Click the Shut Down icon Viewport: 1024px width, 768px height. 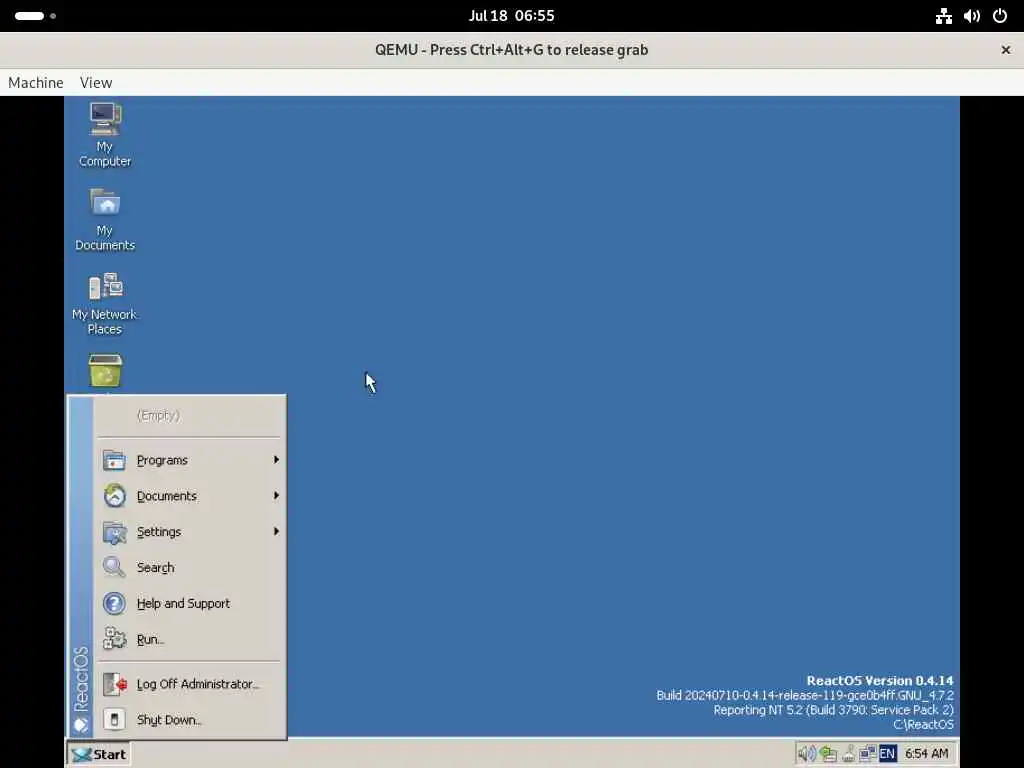(x=114, y=720)
